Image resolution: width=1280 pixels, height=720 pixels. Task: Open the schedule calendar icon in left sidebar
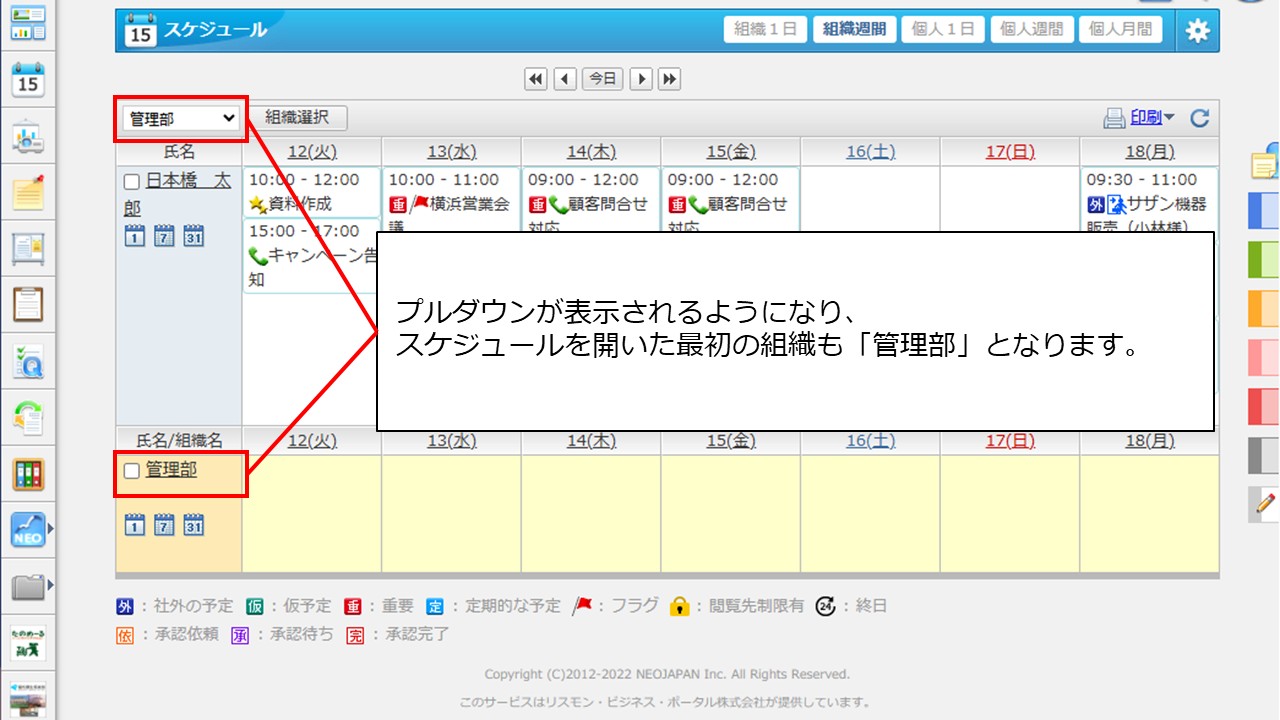(28, 79)
